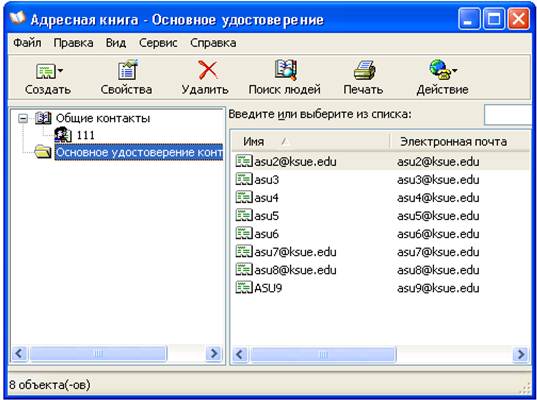The width and height of the screenshot is (537, 400).
Task: Open the Вид menu
Action: (x=116, y=43)
